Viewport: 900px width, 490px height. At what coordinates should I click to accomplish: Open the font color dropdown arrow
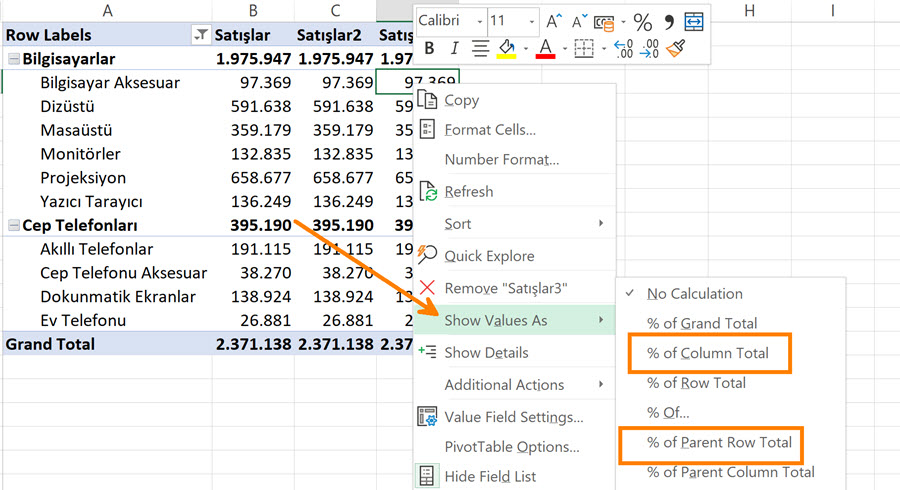(565, 49)
